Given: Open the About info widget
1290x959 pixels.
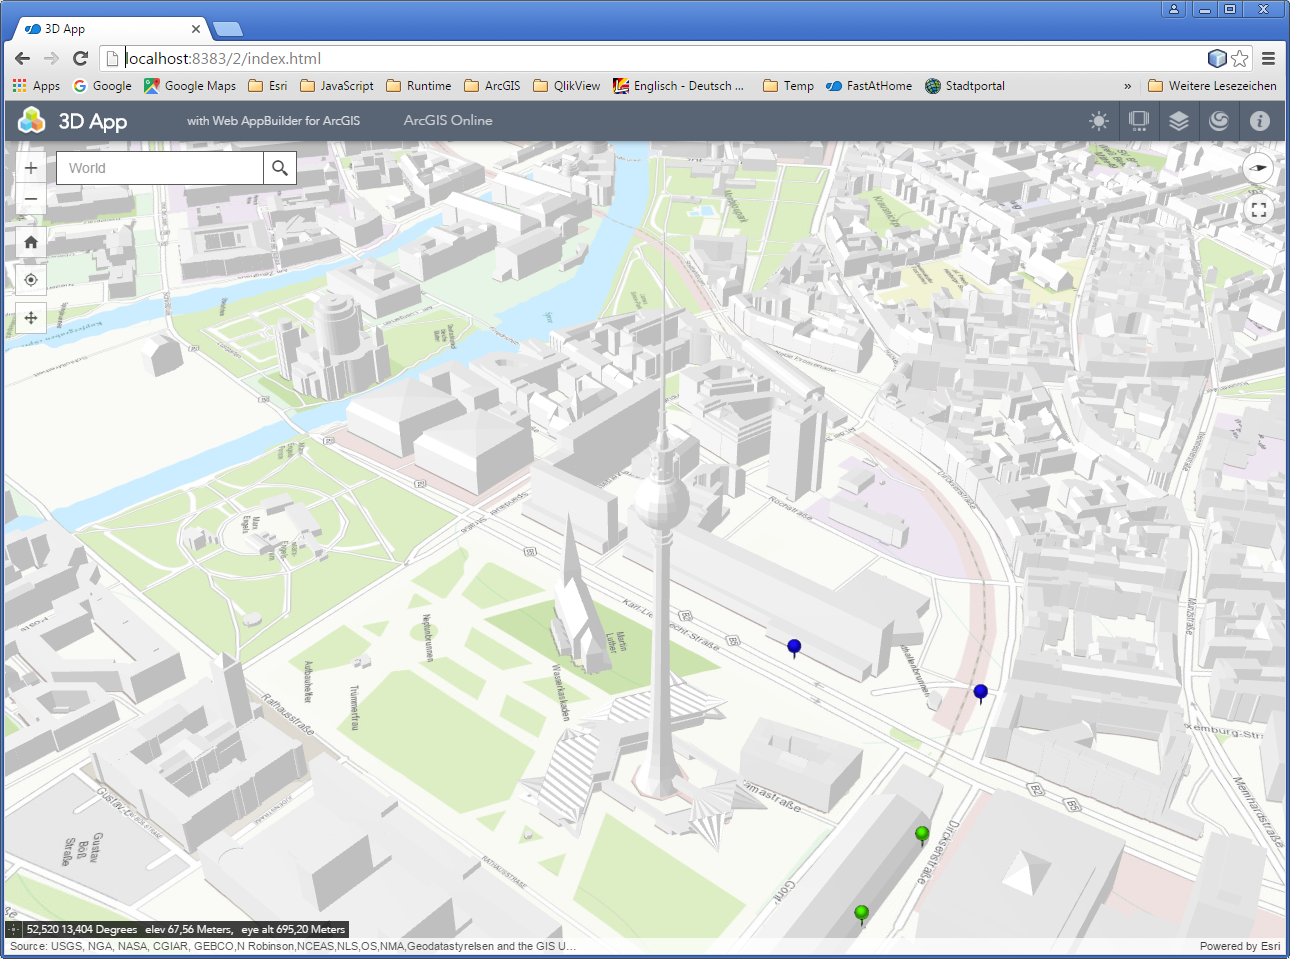Looking at the screenshot, I should click(1260, 121).
